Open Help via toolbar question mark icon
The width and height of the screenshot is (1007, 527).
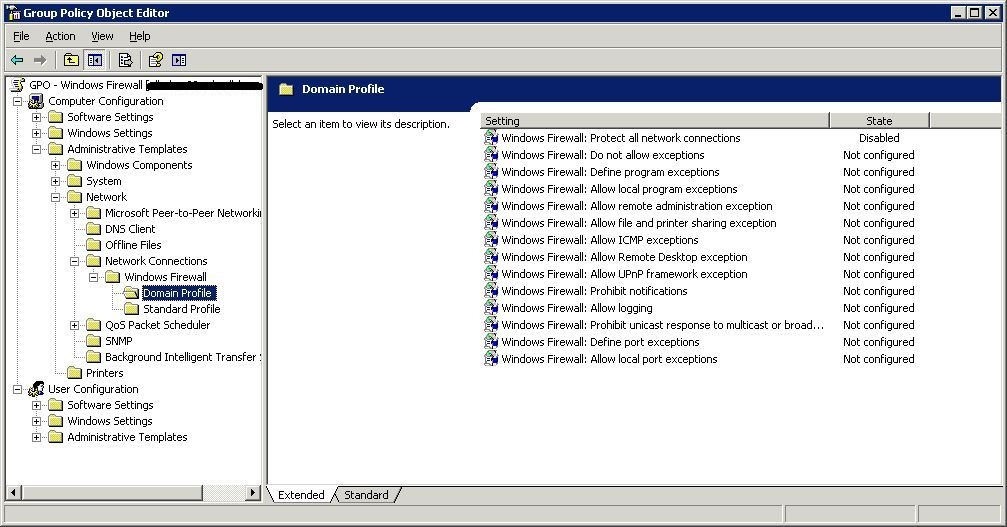coord(155,60)
